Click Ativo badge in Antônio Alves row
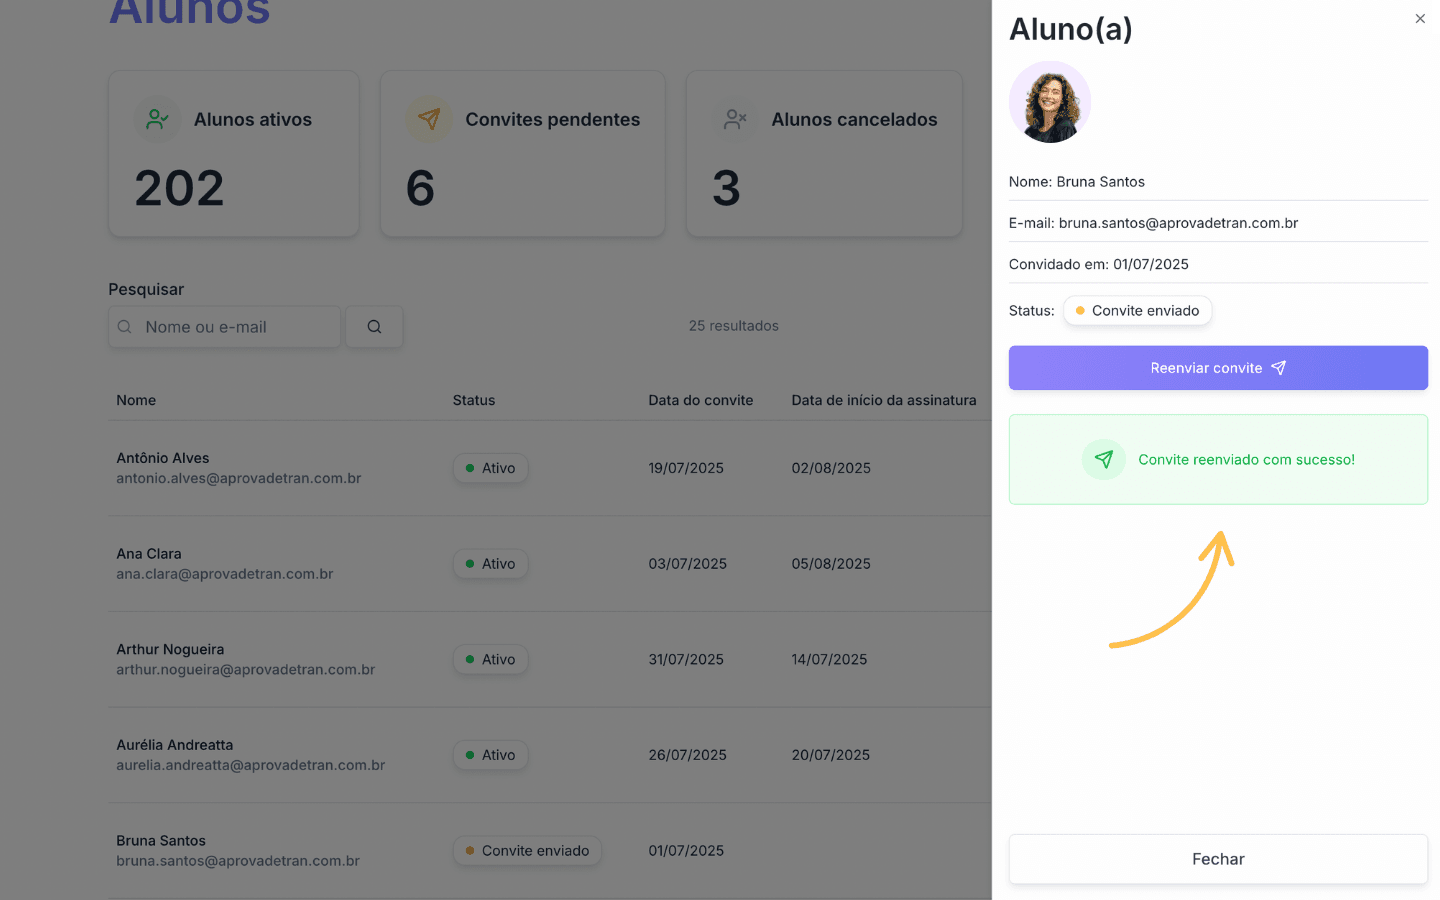Screen dimensions: 1440x900 click(x=490, y=468)
